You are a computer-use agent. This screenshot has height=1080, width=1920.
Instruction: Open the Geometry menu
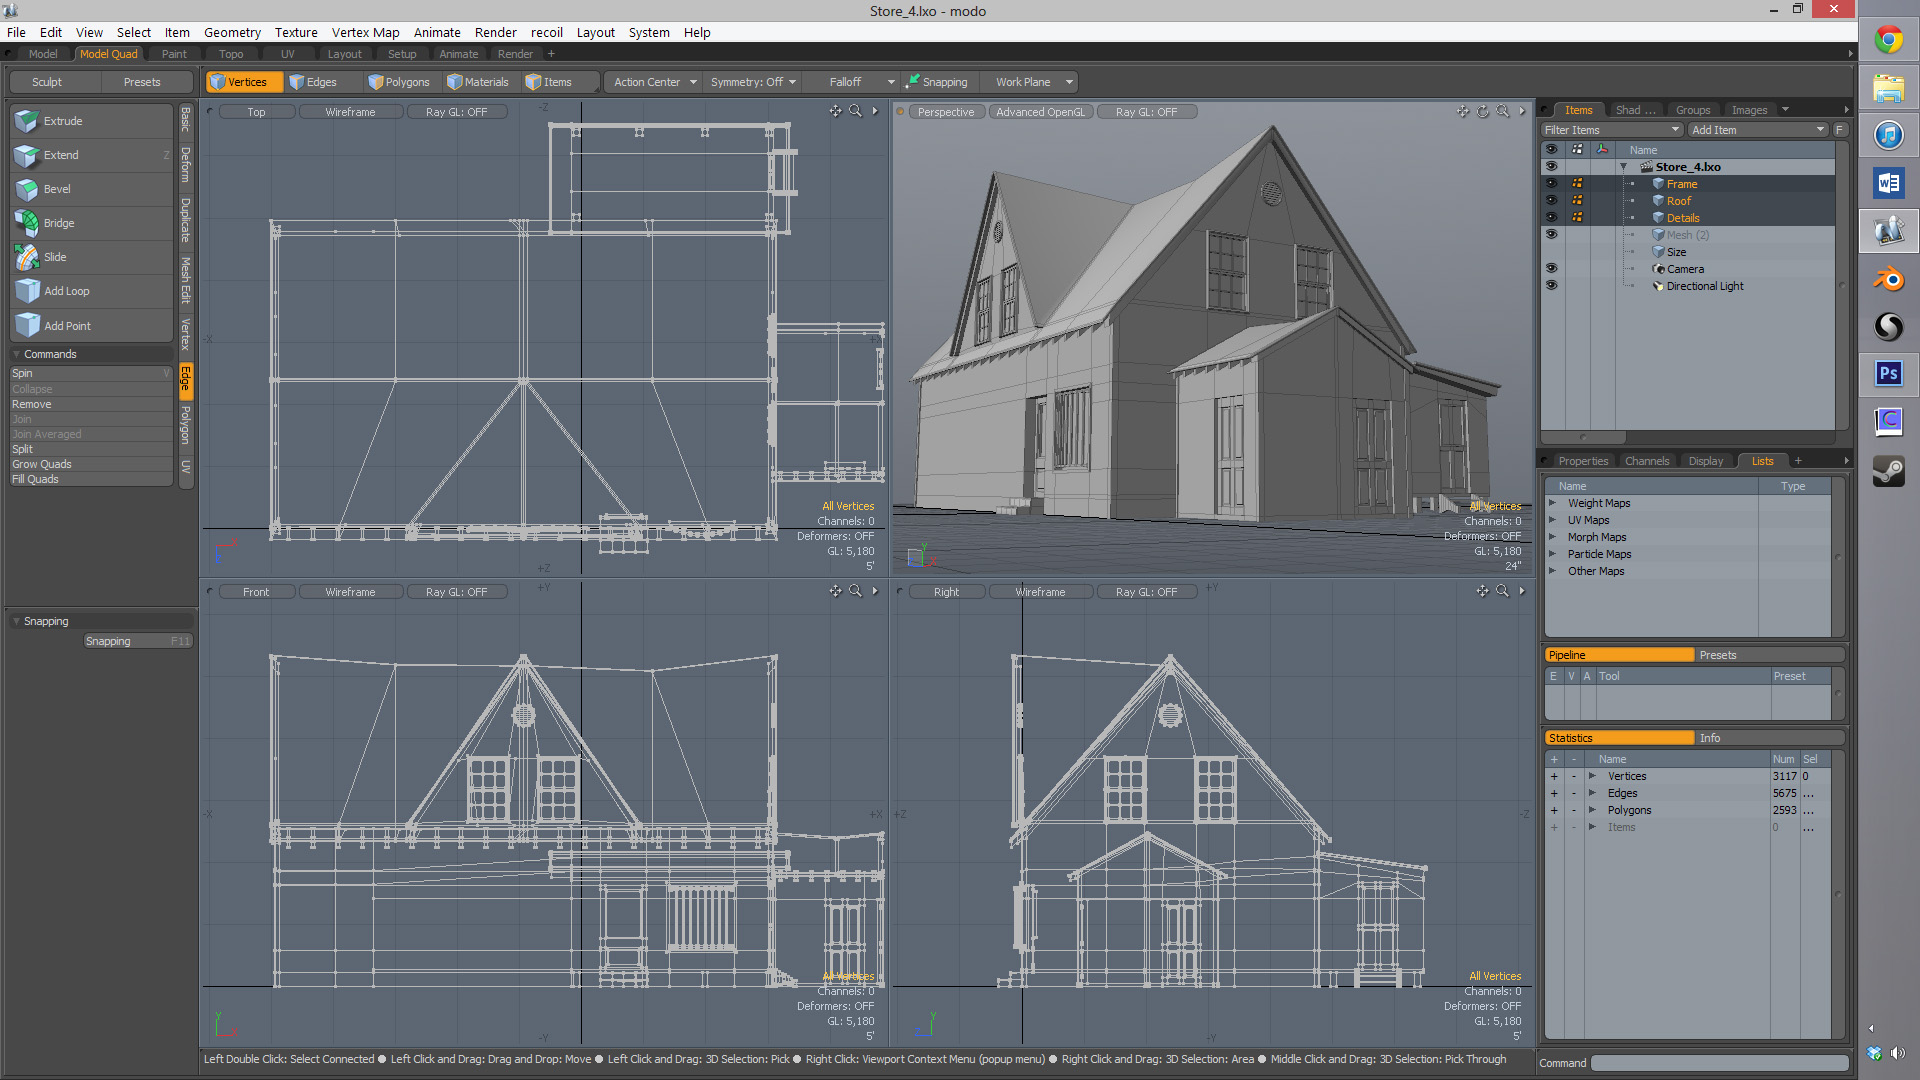pyautogui.click(x=232, y=32)
